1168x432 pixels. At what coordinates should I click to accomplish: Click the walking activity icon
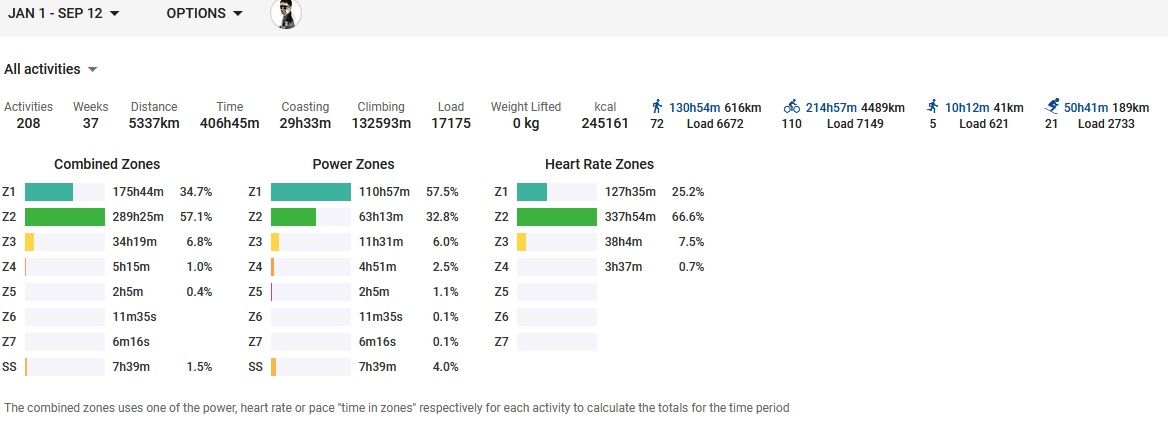[656, 106]
